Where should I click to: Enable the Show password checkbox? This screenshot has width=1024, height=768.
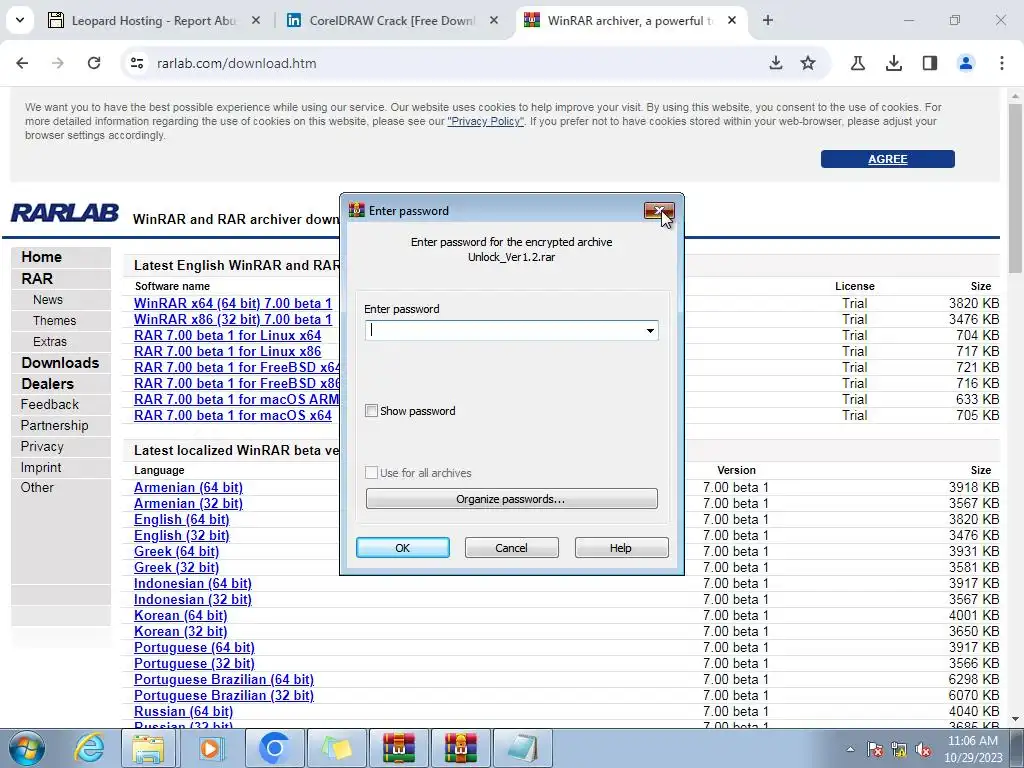pyautogui.click(x=372, y=411)
